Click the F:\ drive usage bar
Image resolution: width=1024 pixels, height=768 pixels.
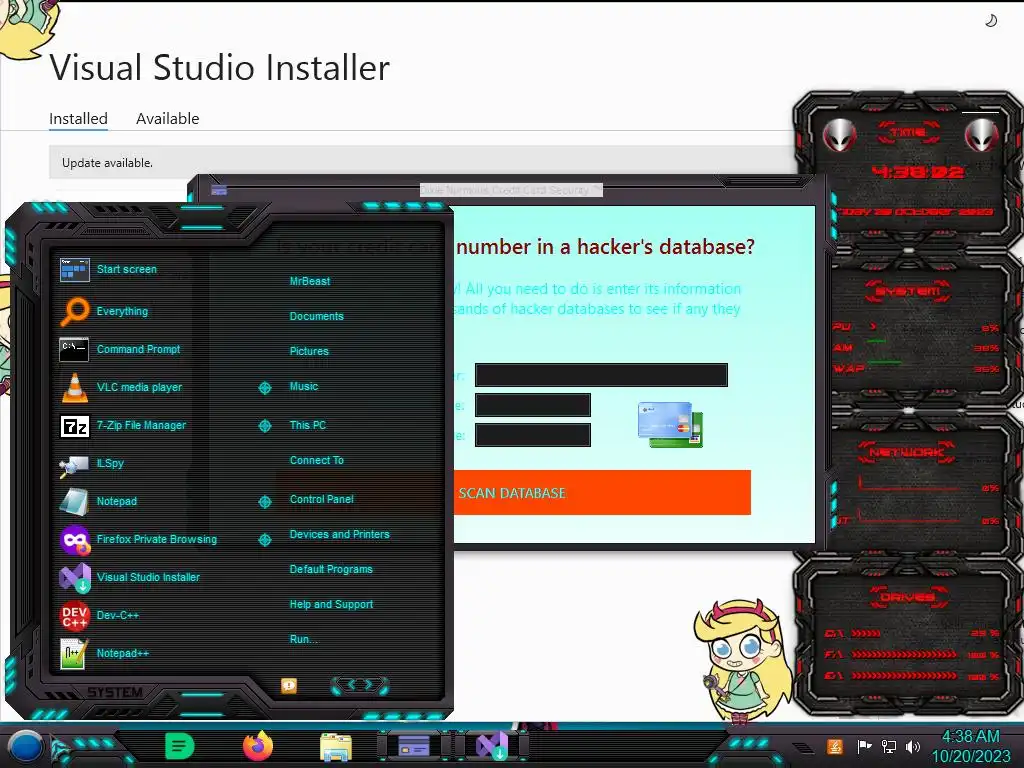904,654
